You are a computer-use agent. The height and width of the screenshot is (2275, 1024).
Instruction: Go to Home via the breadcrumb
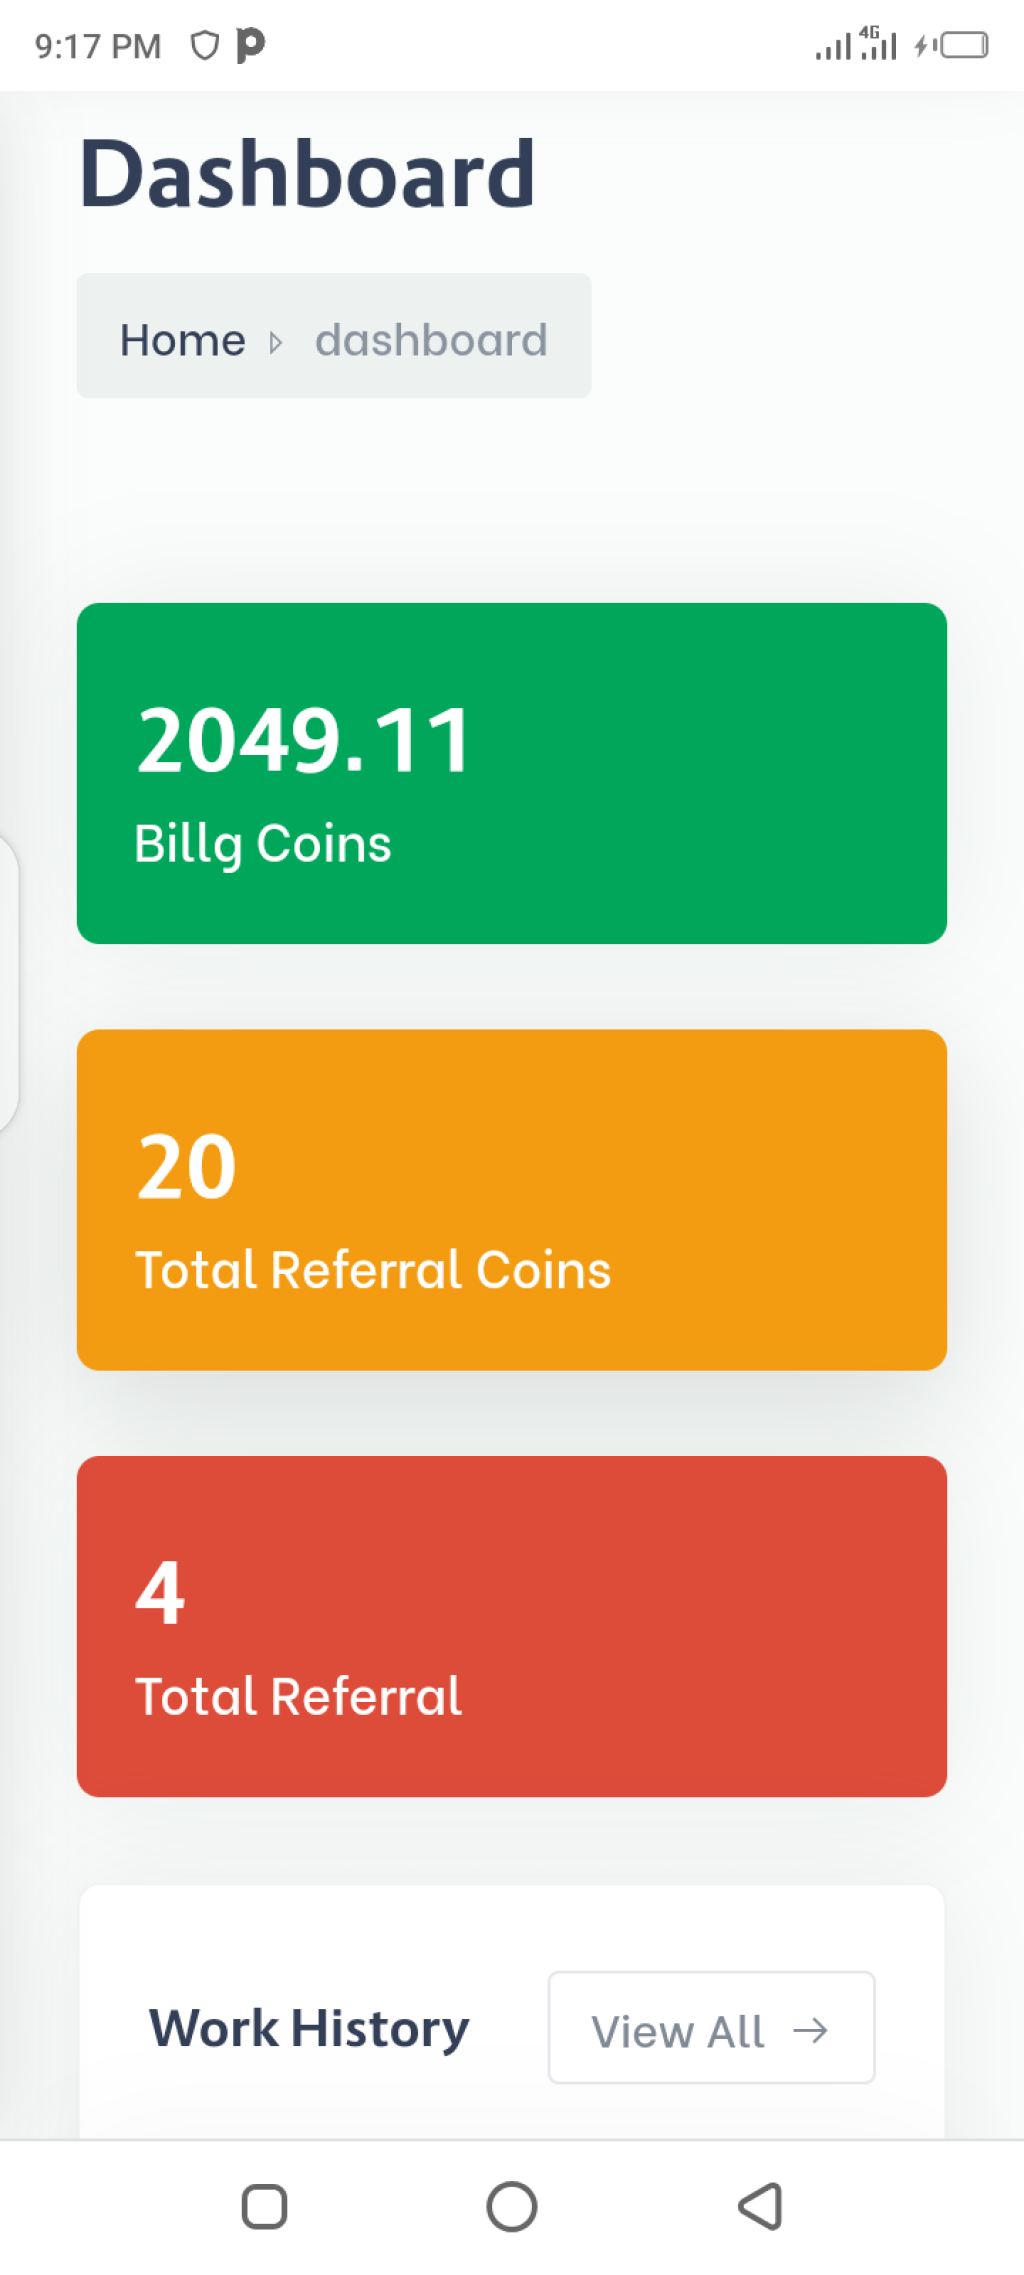[183, 340]
